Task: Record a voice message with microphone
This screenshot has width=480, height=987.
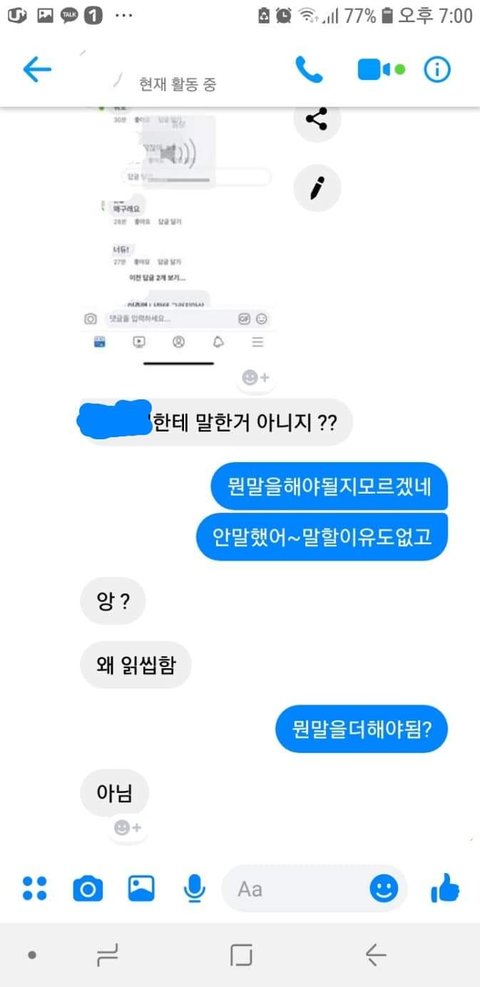Action: pos(194,888)
